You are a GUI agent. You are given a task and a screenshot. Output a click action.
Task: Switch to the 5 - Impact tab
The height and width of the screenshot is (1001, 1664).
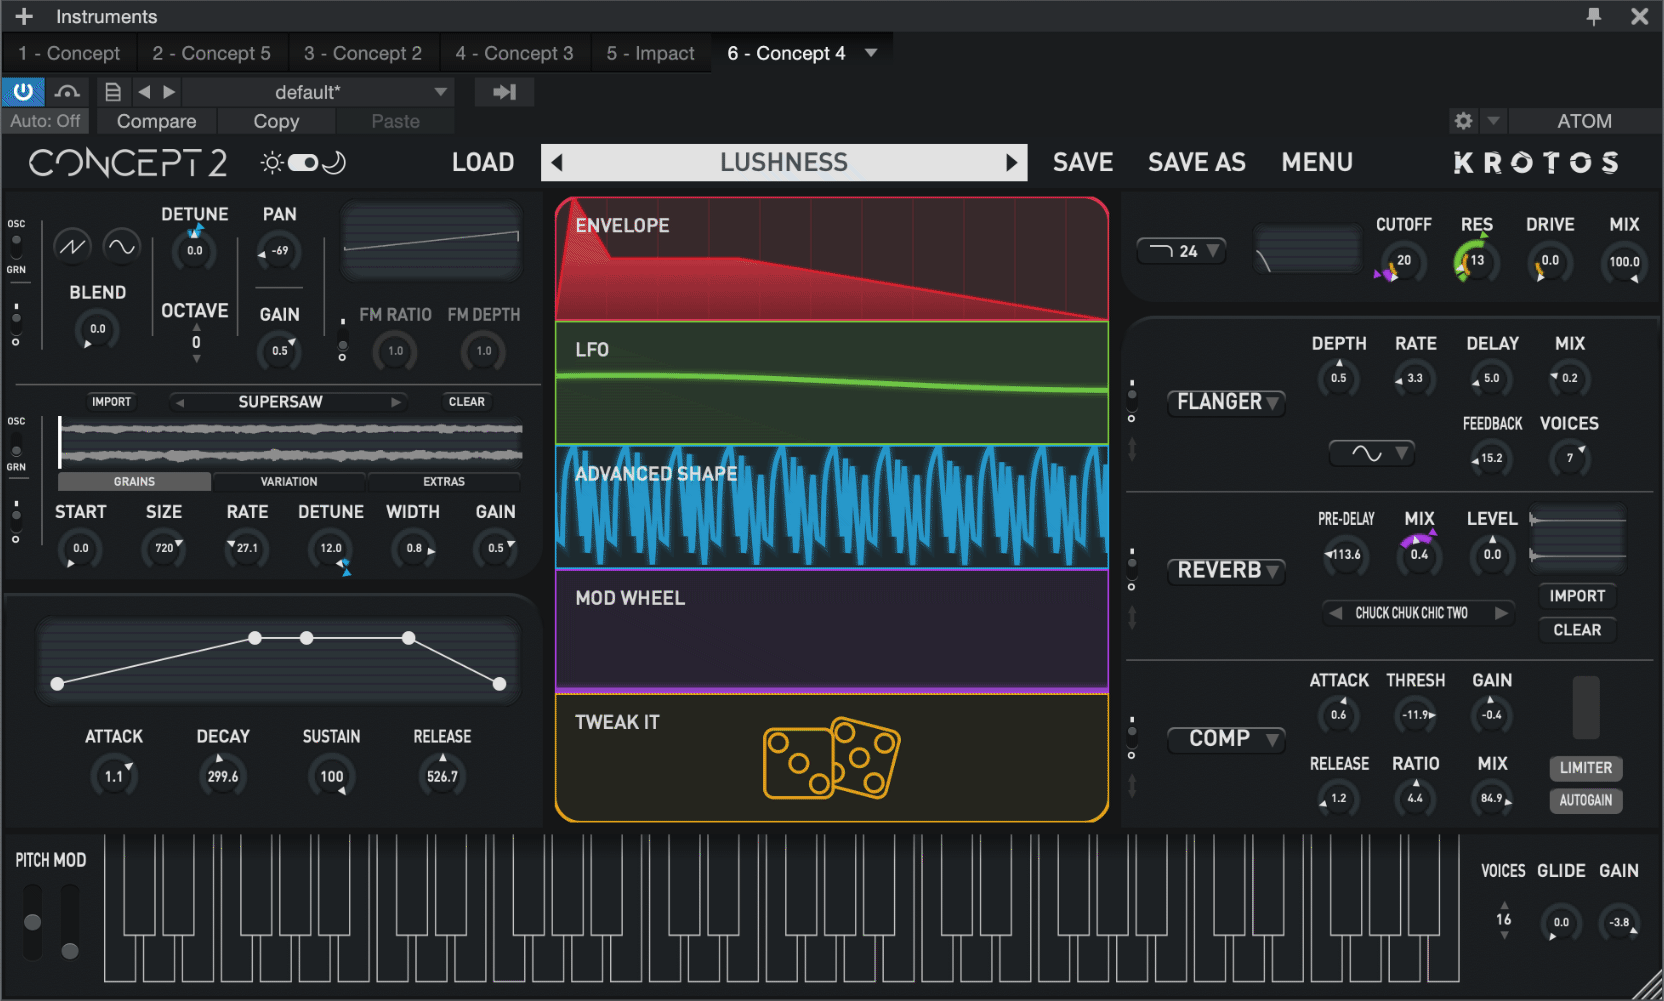(650, 53)
